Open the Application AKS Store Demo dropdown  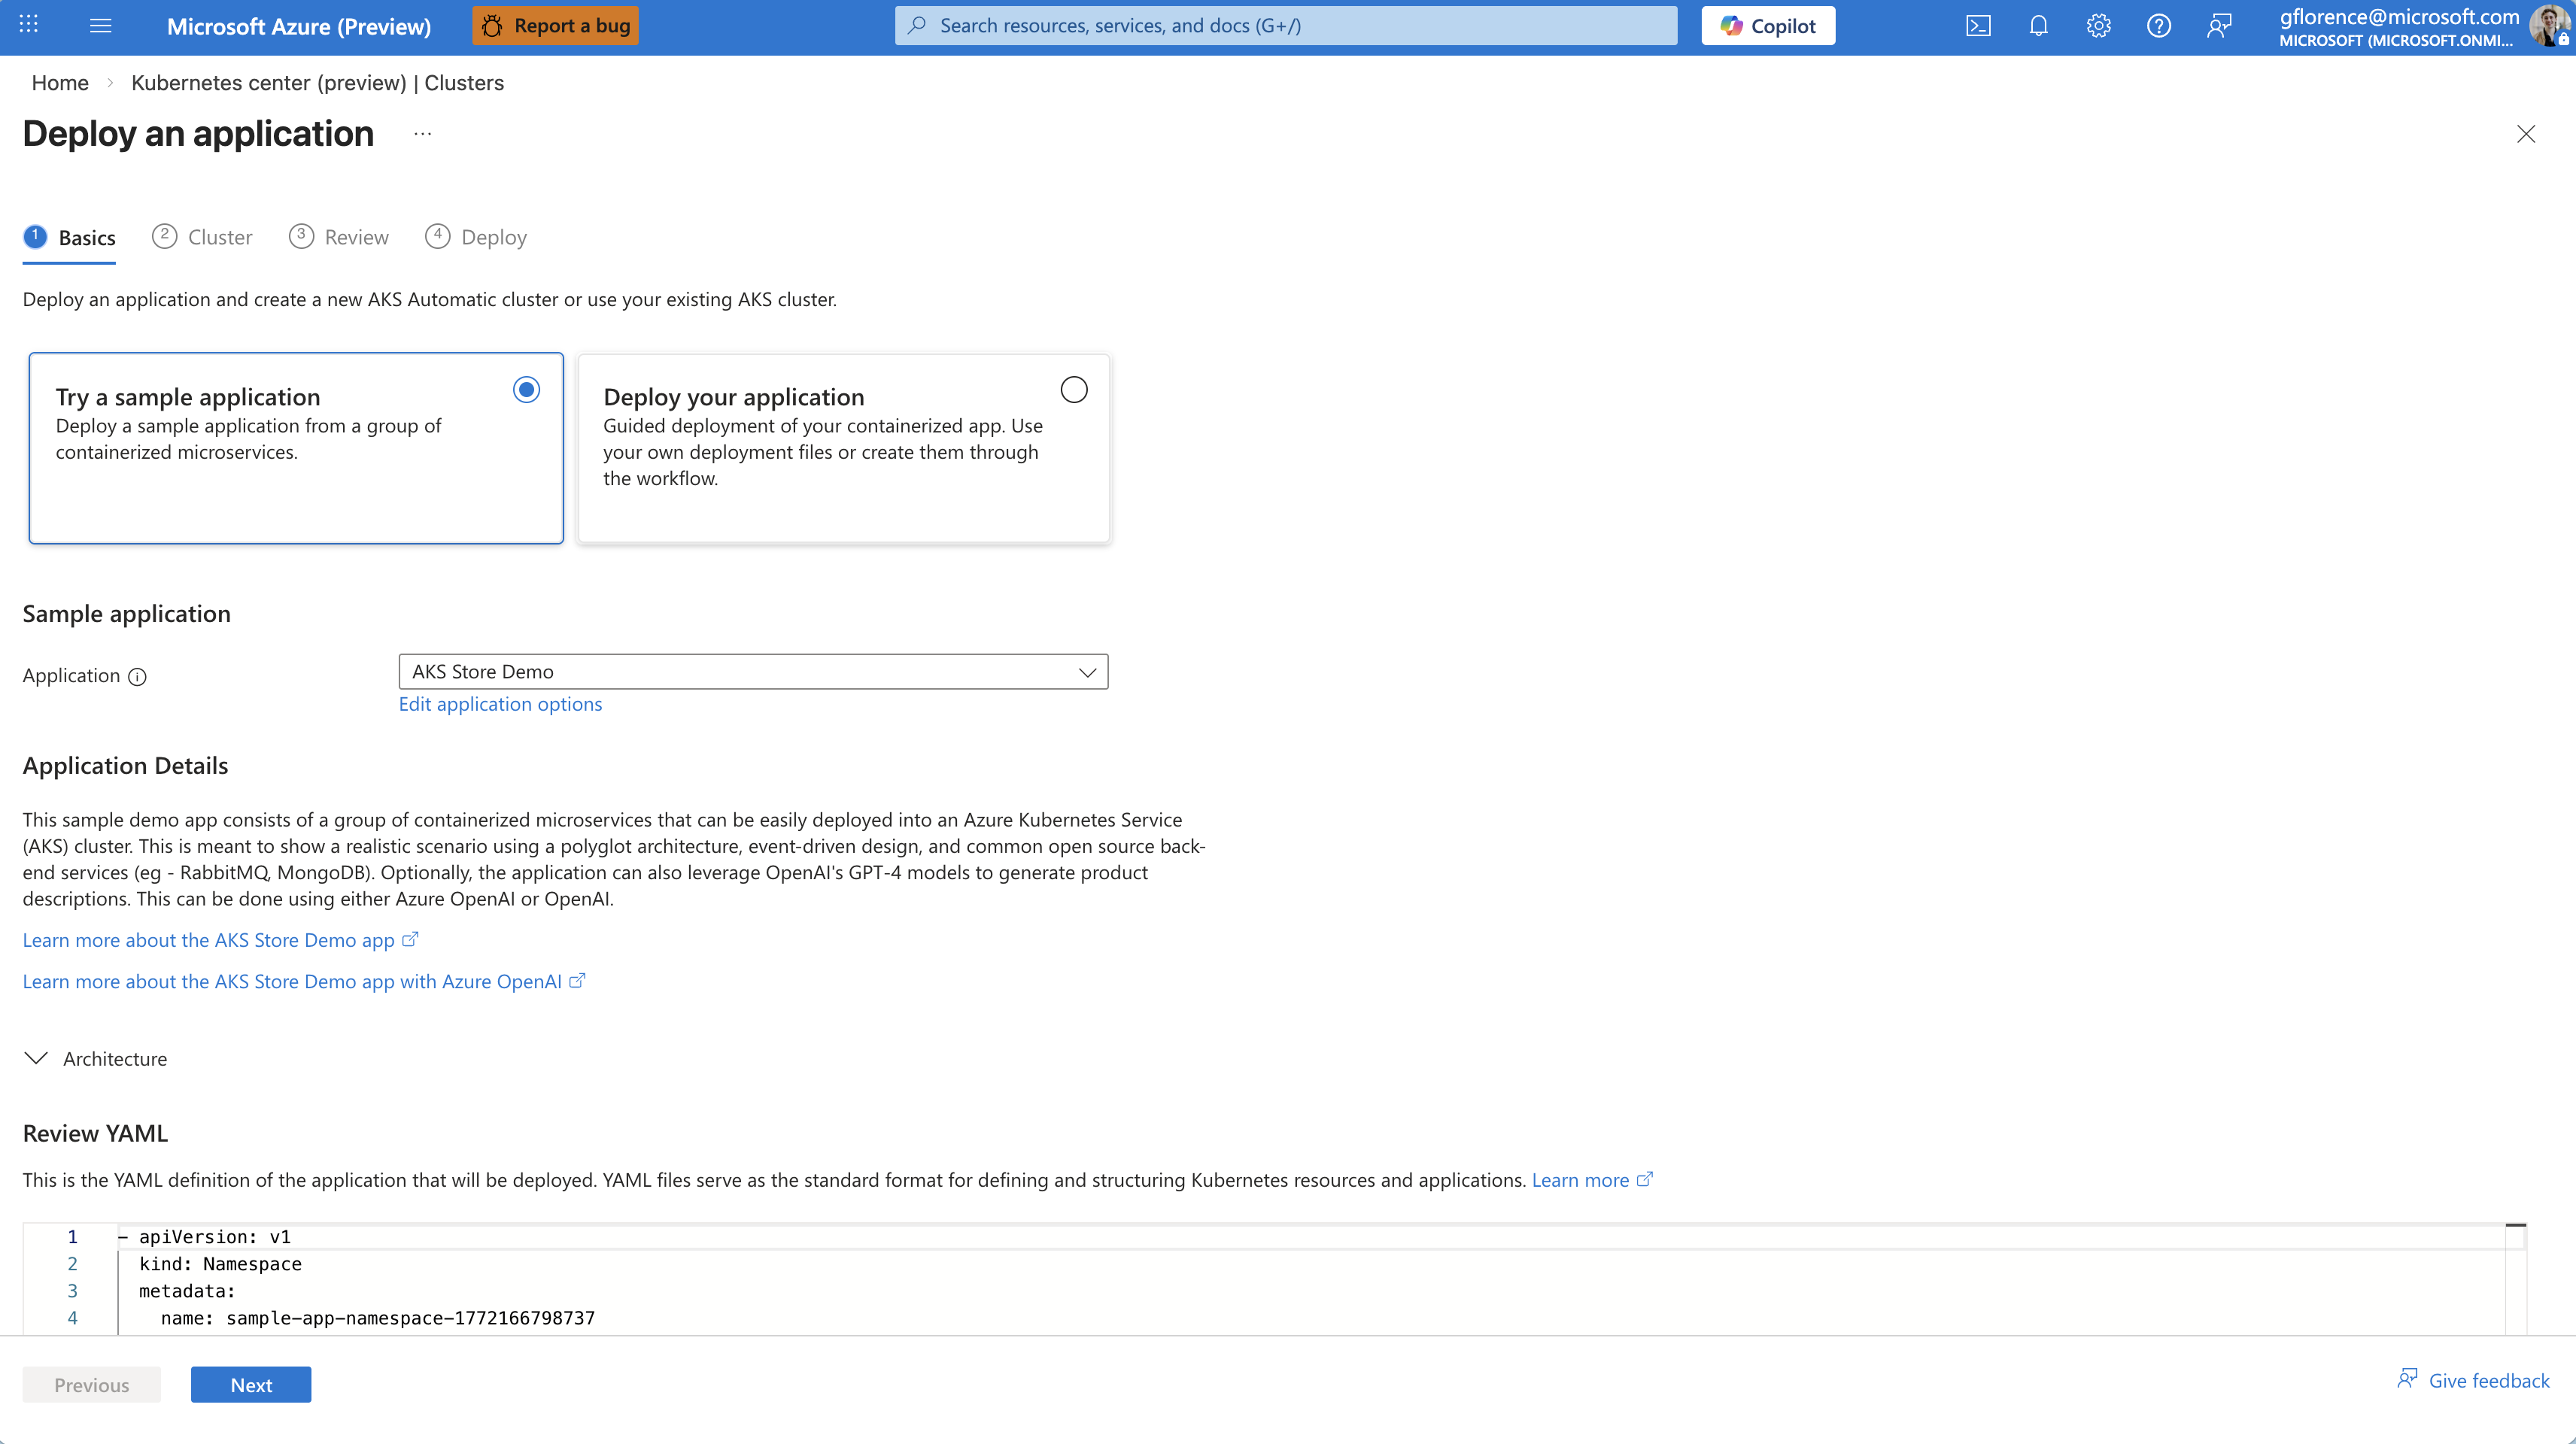point(753,672)
